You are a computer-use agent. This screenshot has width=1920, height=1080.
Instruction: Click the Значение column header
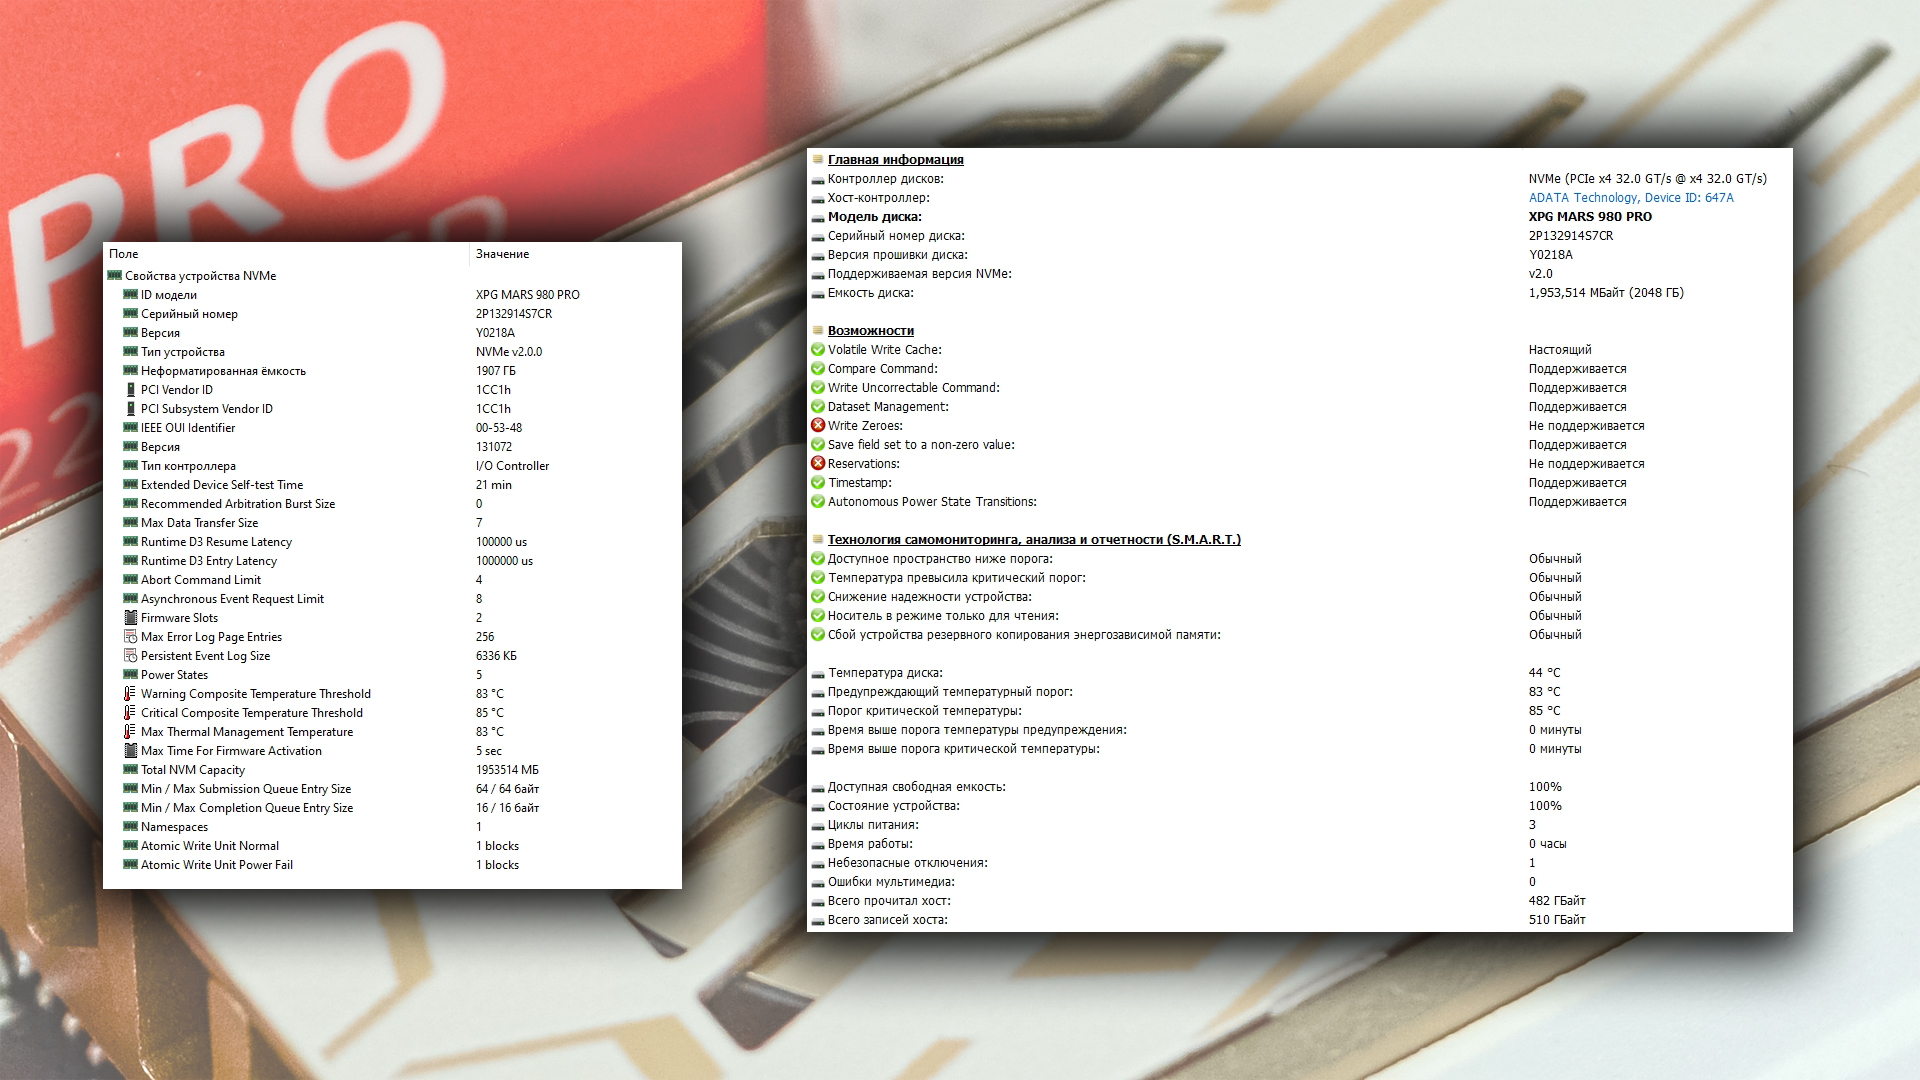pos(502,254)
